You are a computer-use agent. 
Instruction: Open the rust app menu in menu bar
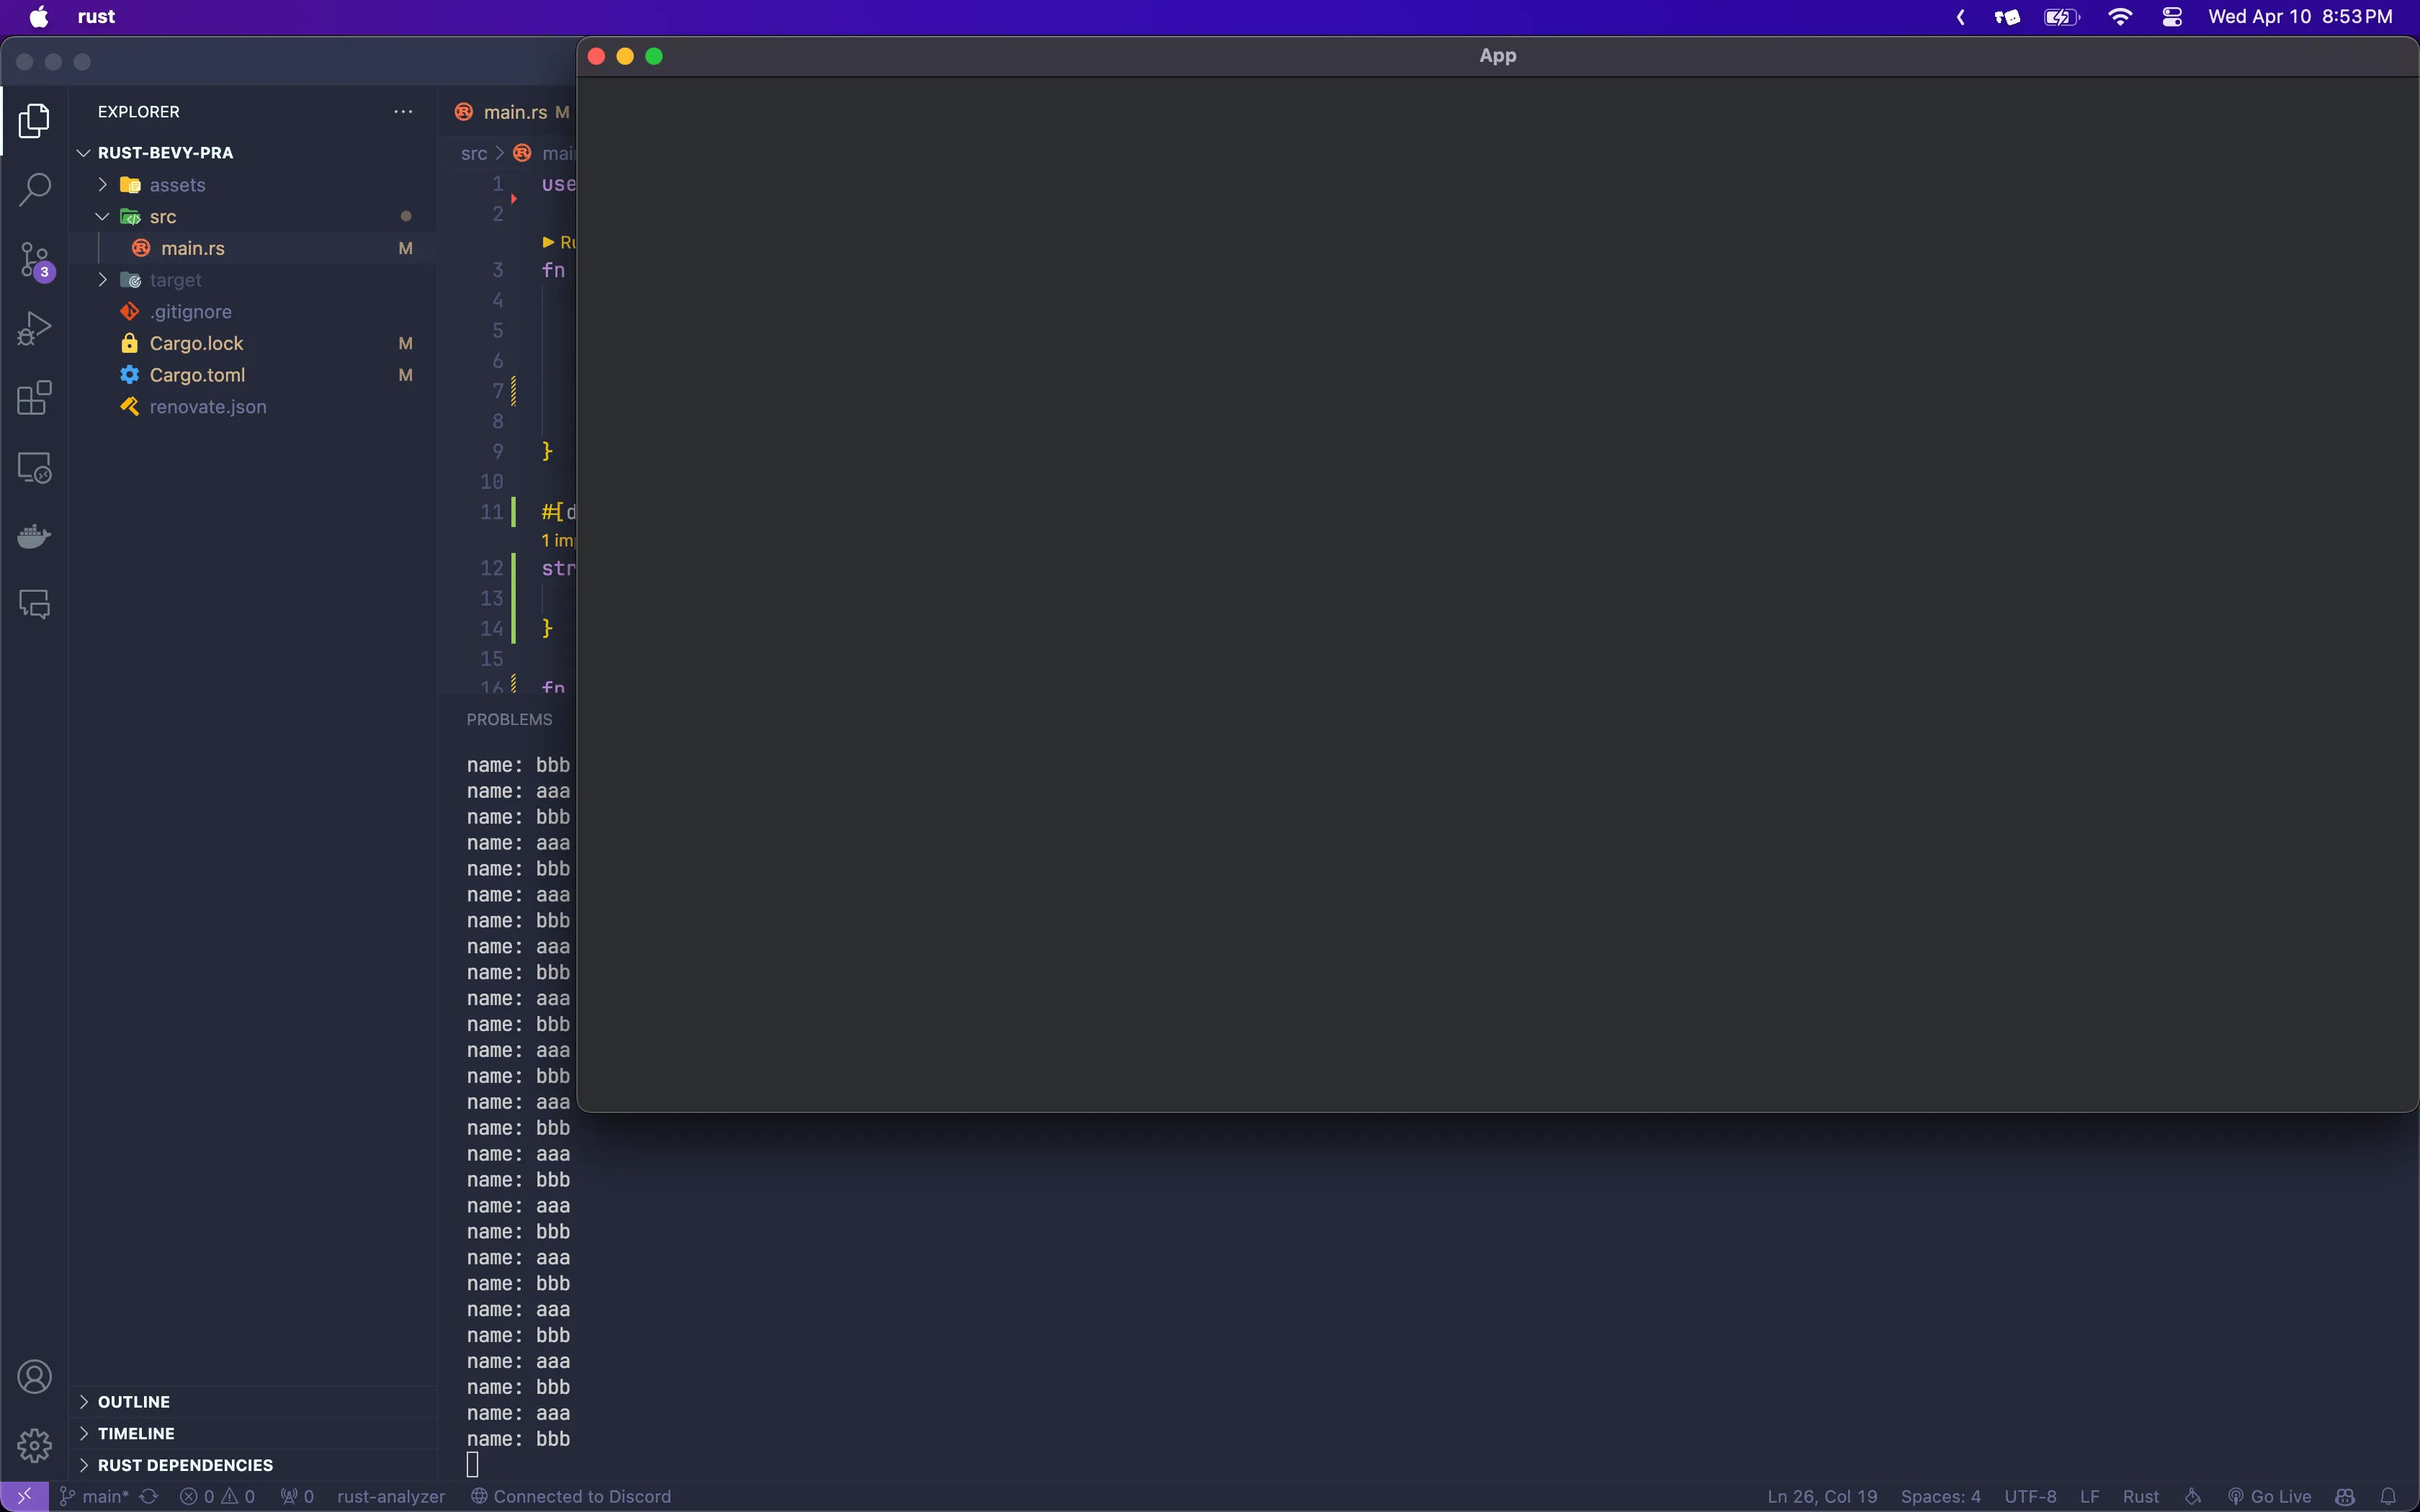(96, 17)
